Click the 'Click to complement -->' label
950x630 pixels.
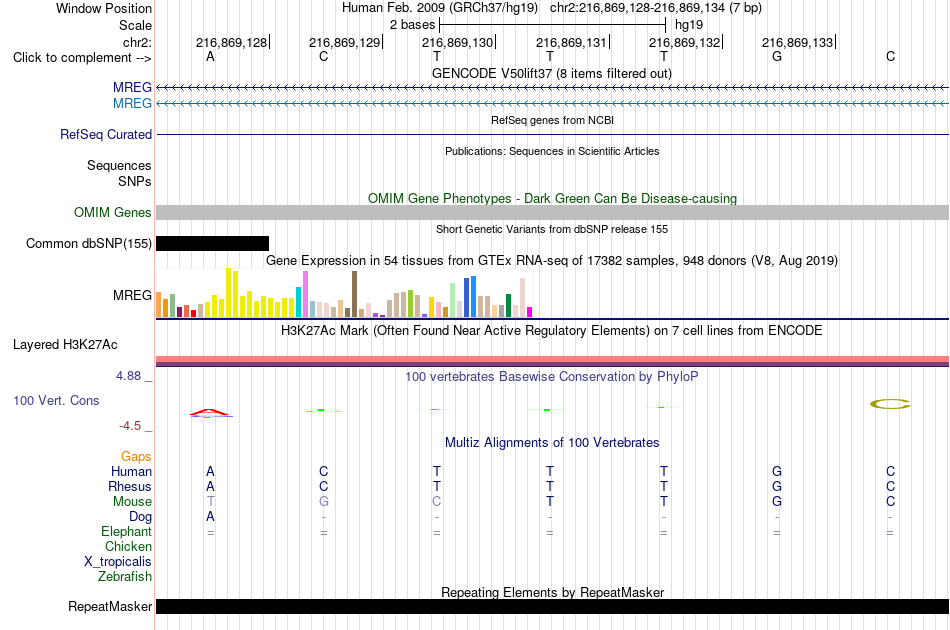pyautogui.click(x=82, y=58)
